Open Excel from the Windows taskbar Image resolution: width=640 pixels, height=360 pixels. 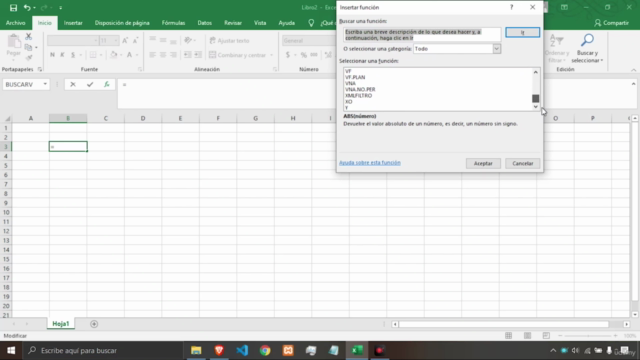pyautogui.click(x=357, y=350)
